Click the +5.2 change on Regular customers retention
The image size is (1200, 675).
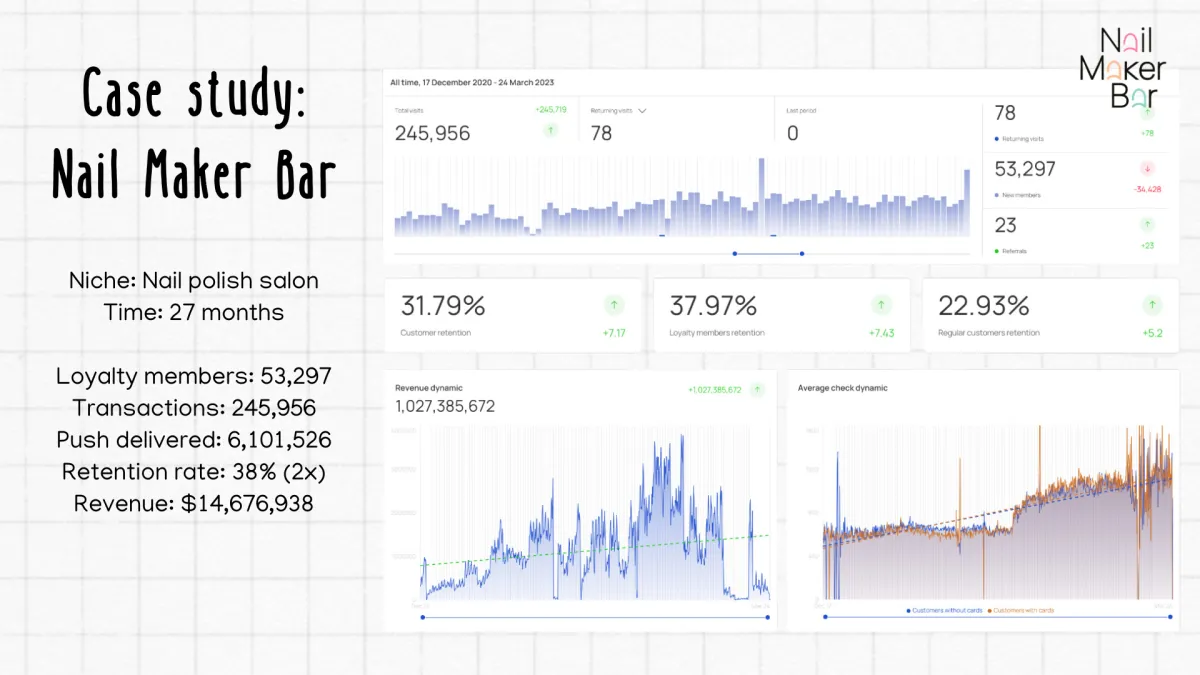point(1152,333)
